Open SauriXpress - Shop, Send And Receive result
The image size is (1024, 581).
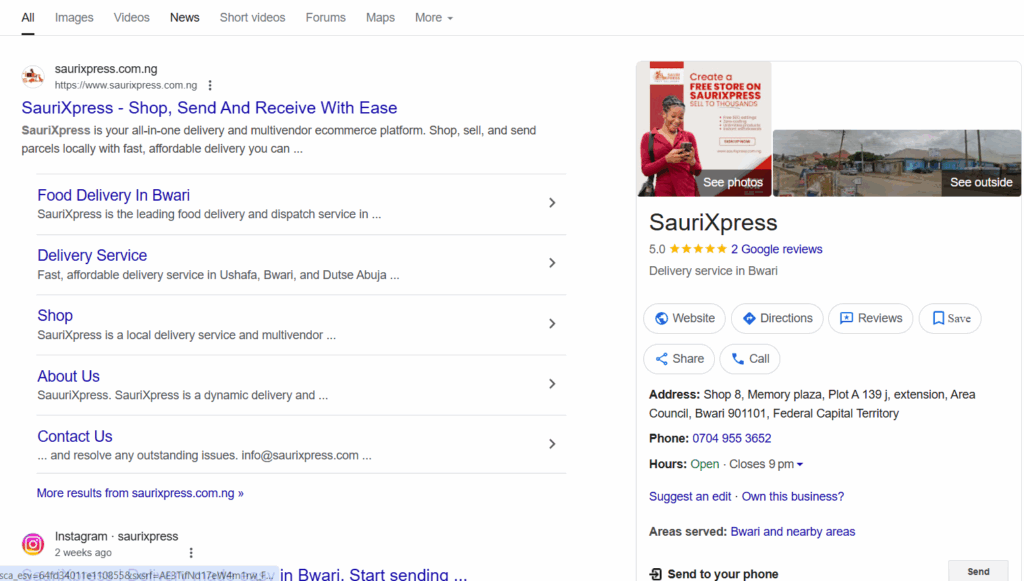coord(209,108)
